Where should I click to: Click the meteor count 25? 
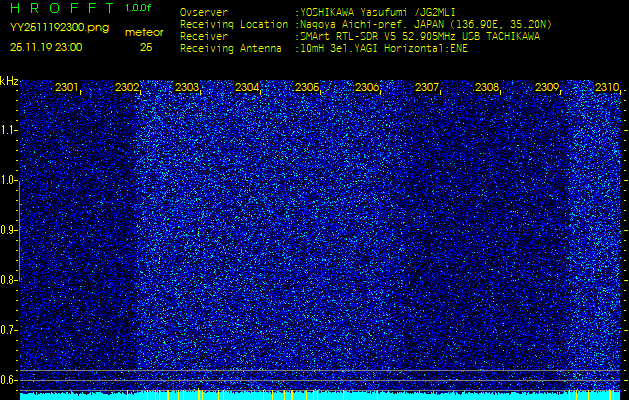pos(146,47)
